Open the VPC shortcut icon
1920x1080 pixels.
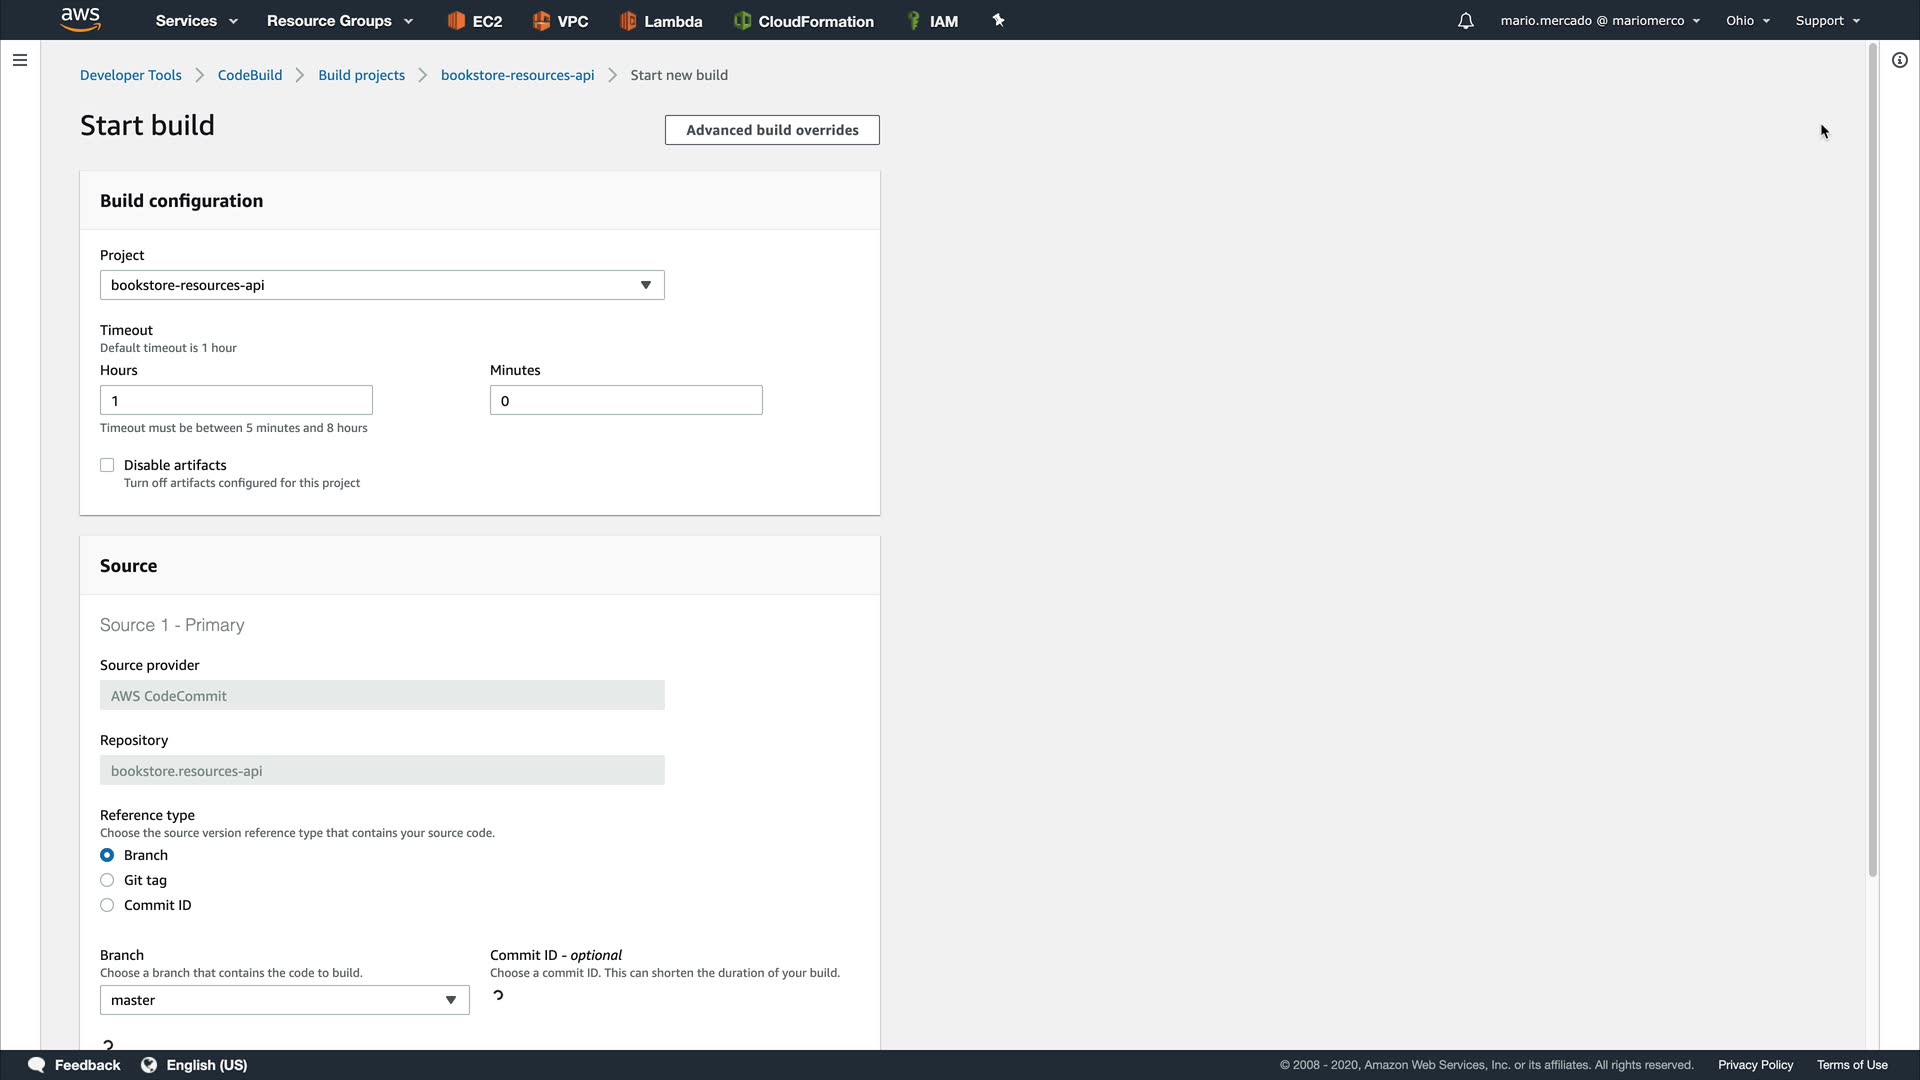[541, 21]
